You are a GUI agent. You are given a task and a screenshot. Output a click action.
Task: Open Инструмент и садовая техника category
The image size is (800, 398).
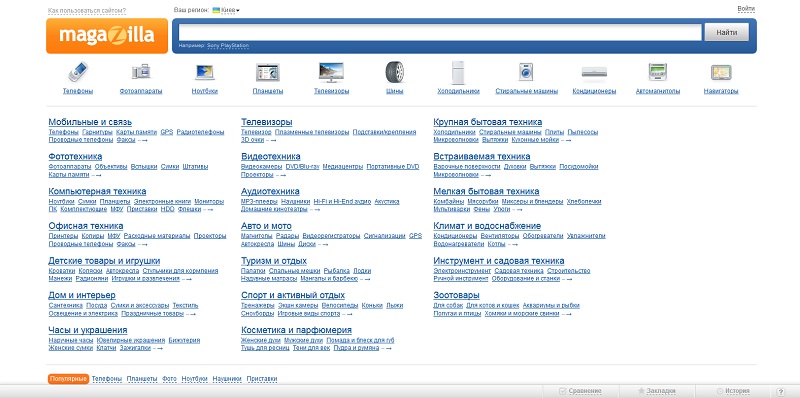pyautogui.click(x=499, y=261)
